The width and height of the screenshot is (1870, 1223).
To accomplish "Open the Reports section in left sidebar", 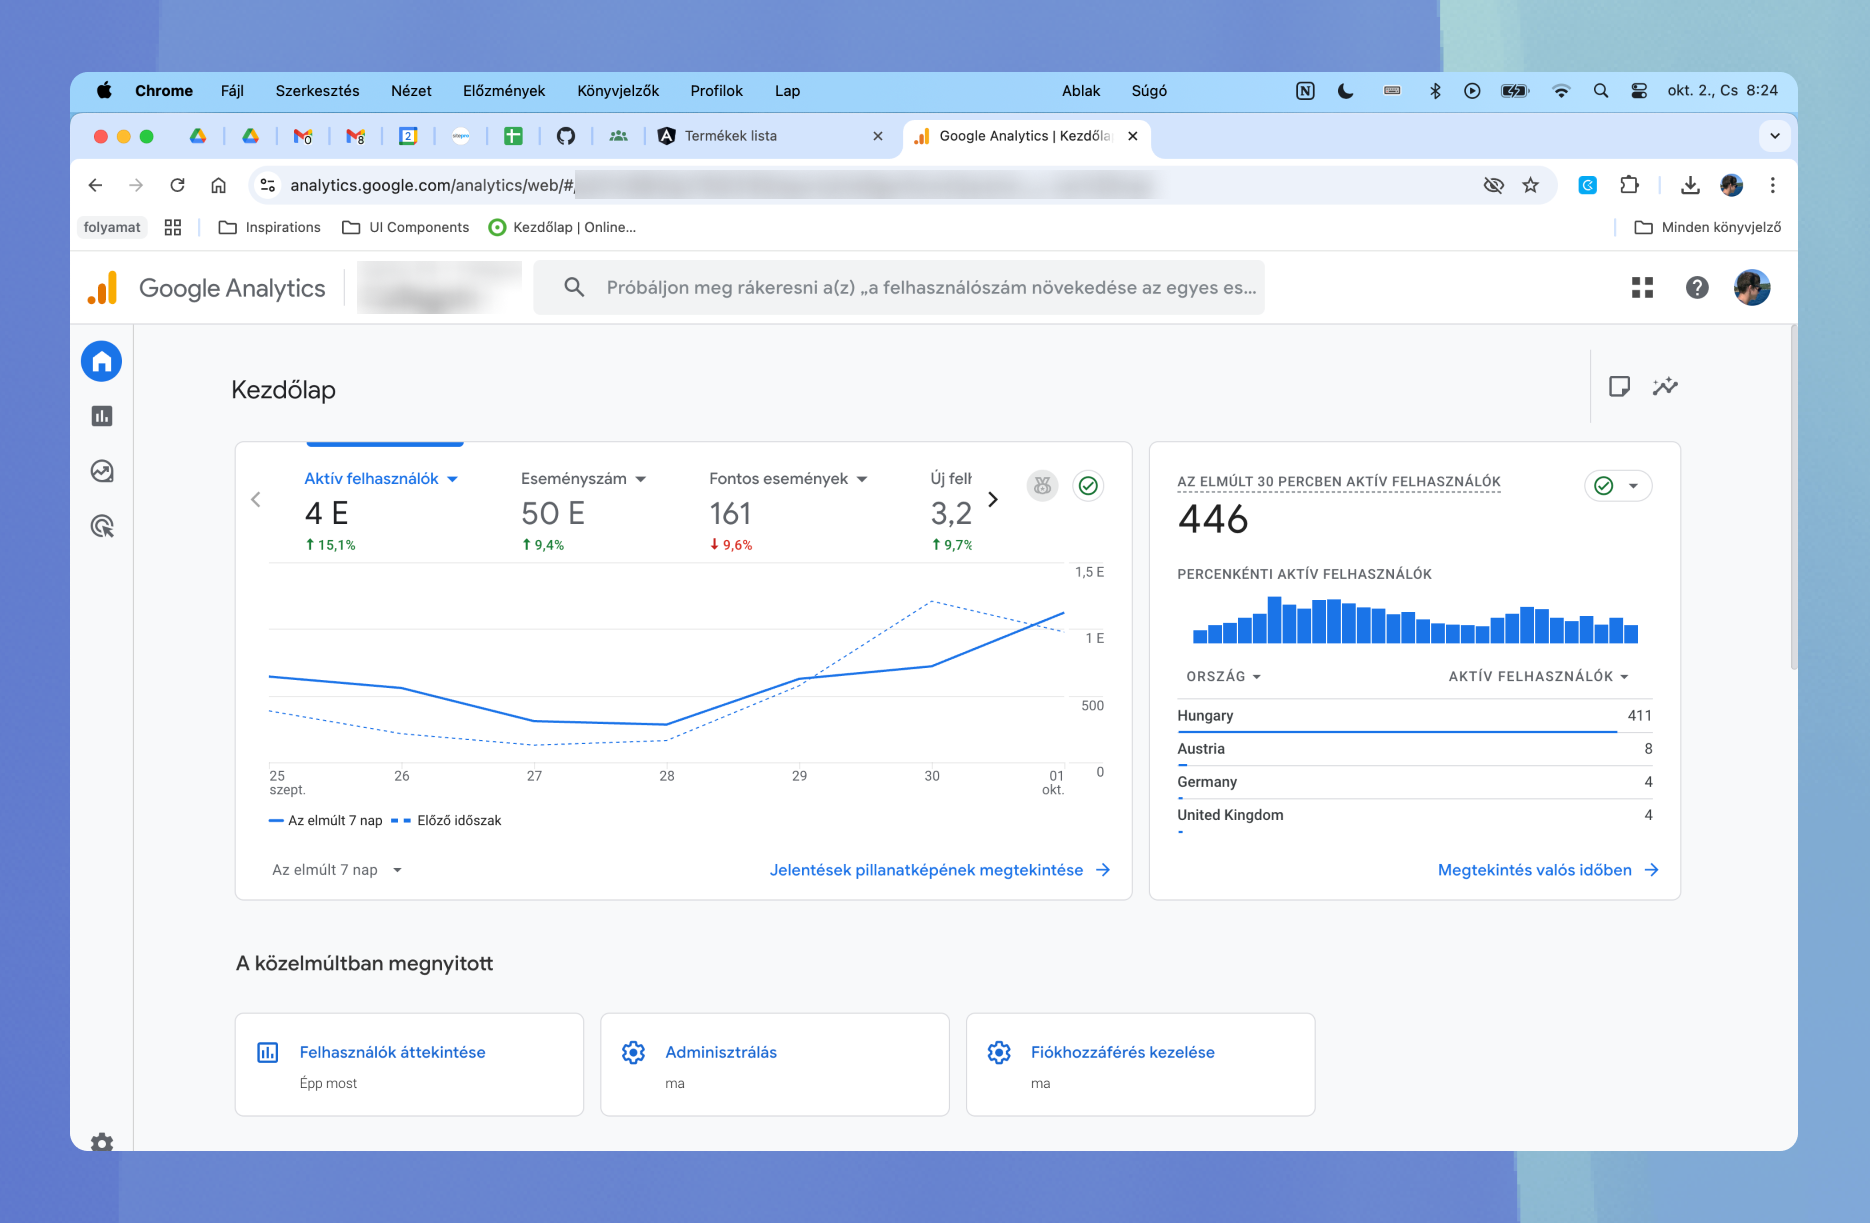I will click(x=101, y=416).
